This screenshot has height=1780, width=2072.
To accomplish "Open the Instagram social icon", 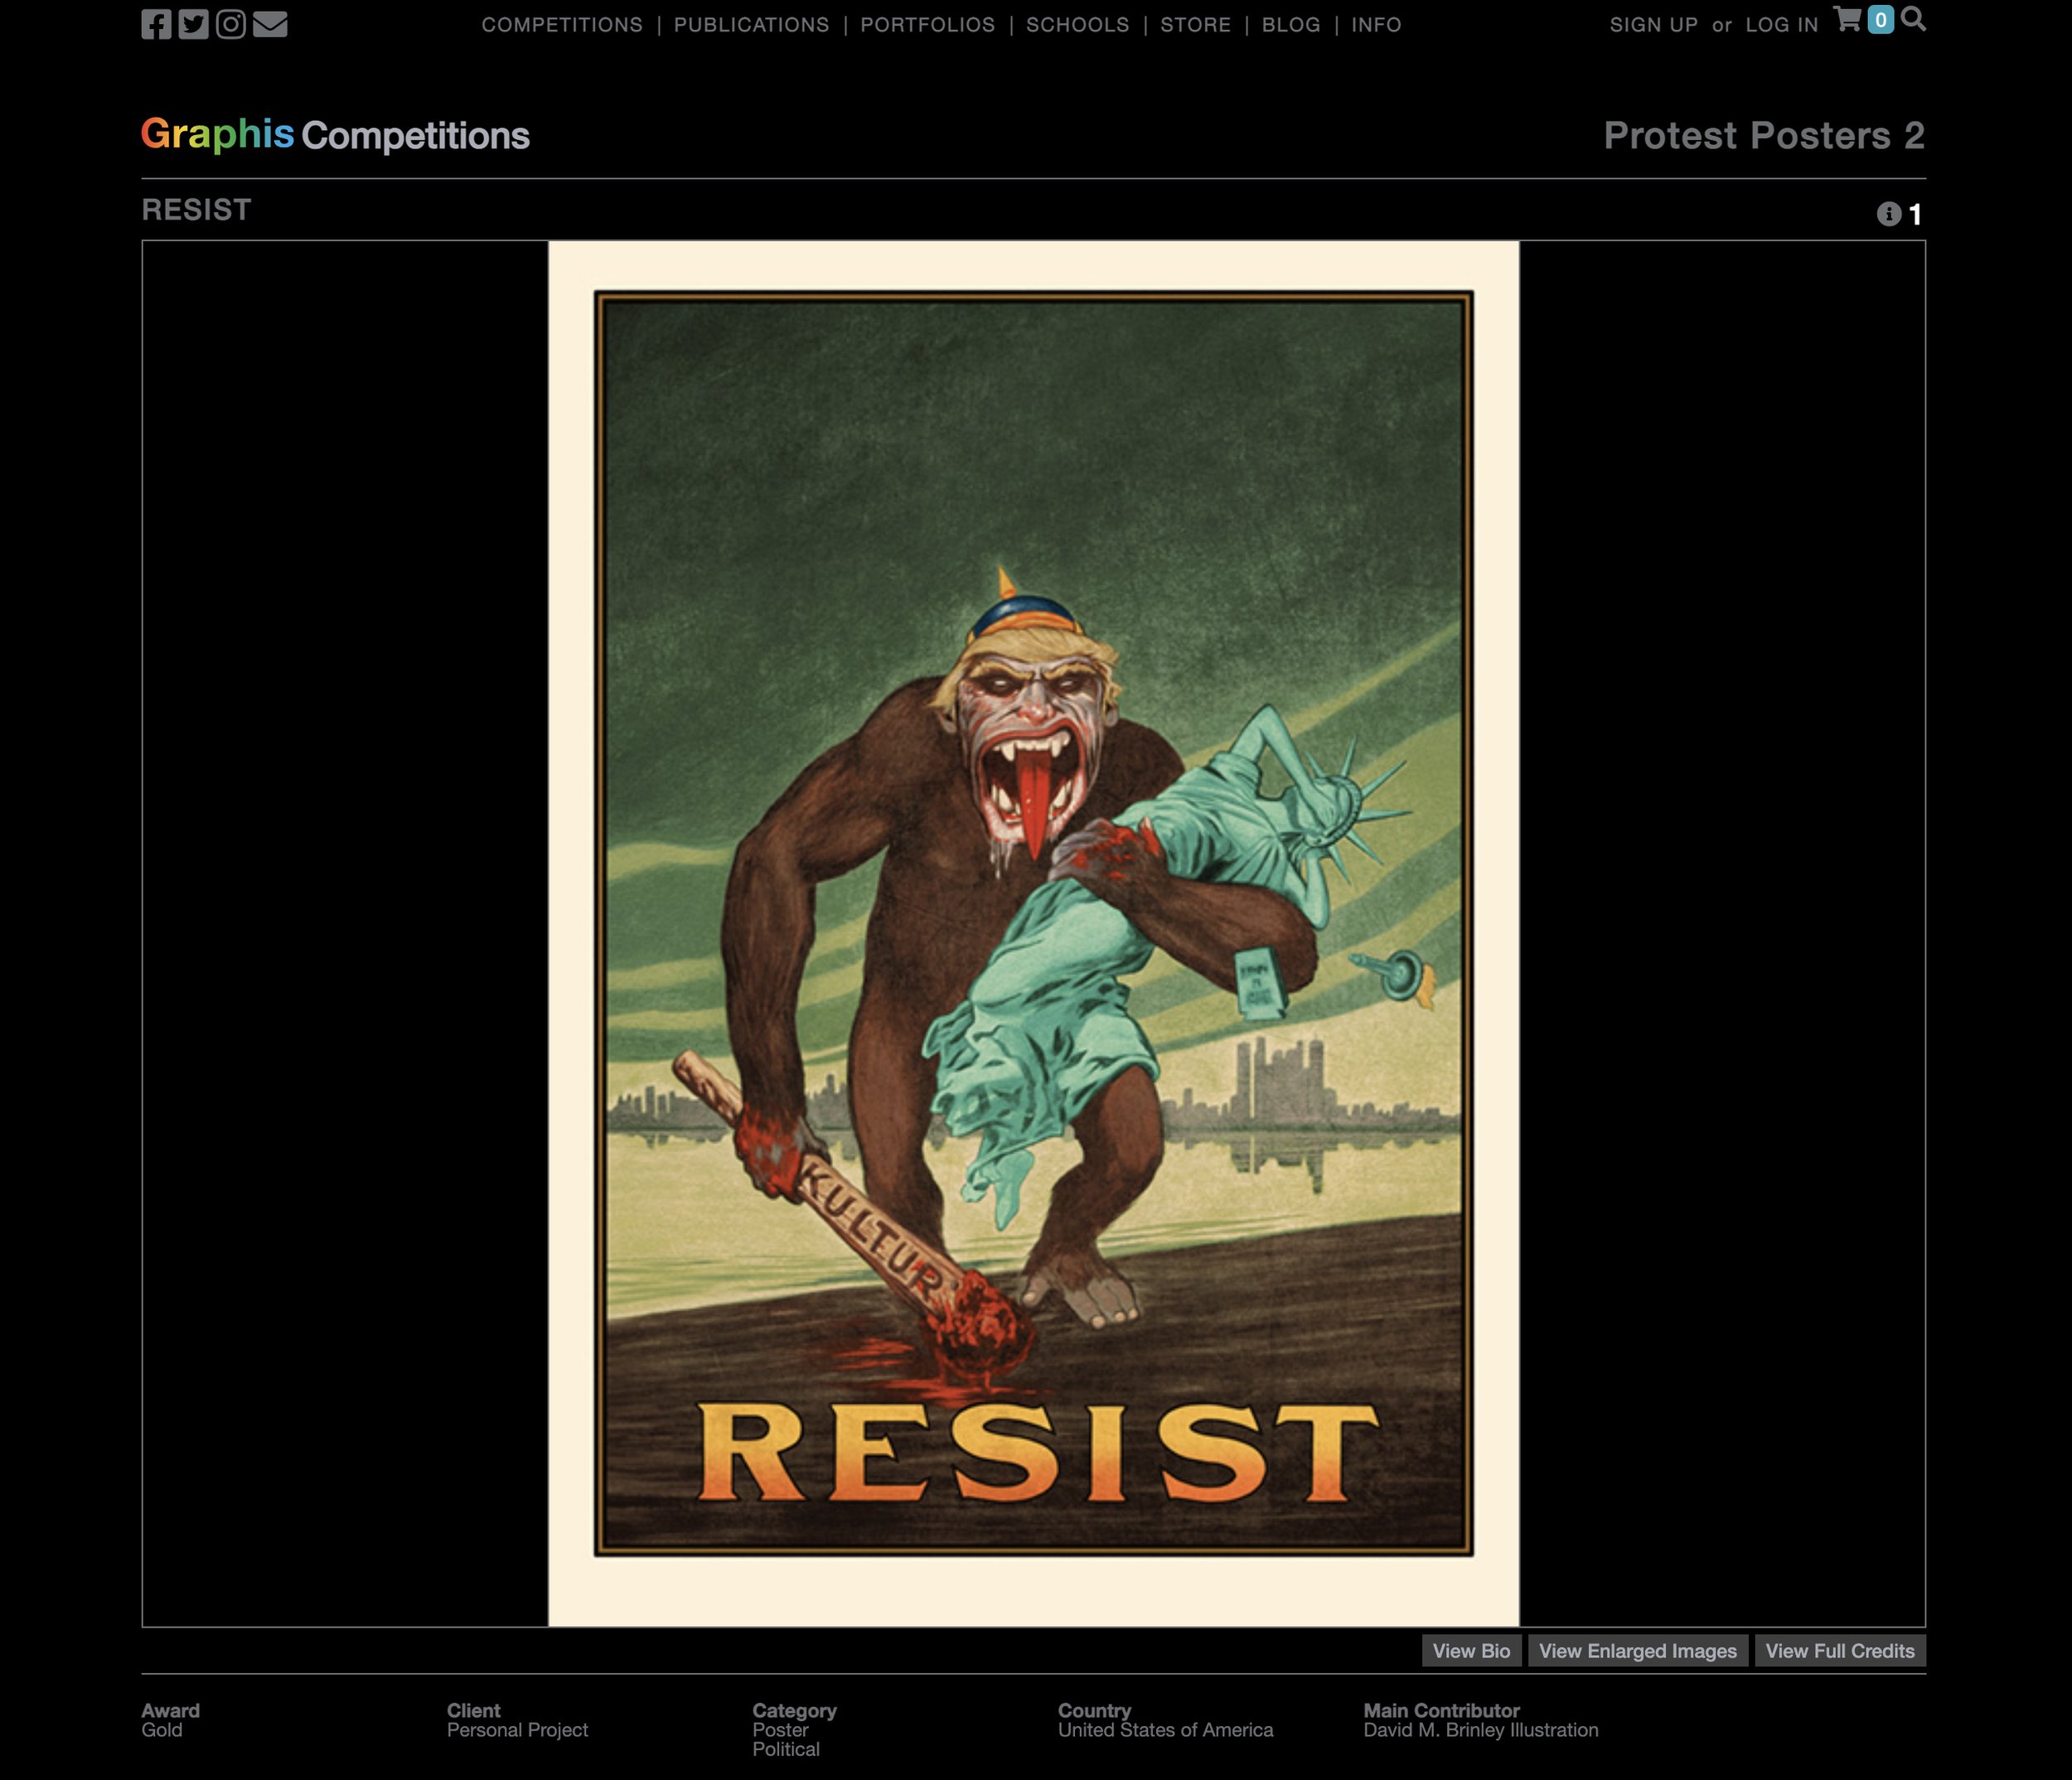I will (x=231, y=24).
